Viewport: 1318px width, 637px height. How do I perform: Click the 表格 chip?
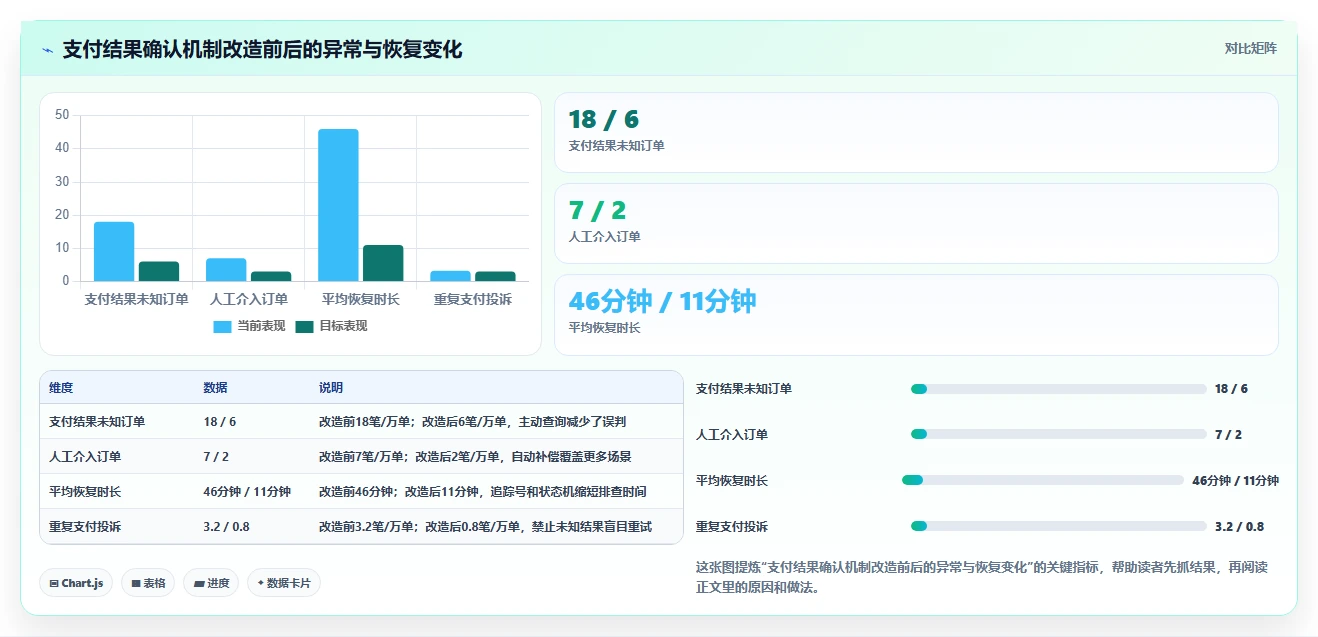pos(148,583)
